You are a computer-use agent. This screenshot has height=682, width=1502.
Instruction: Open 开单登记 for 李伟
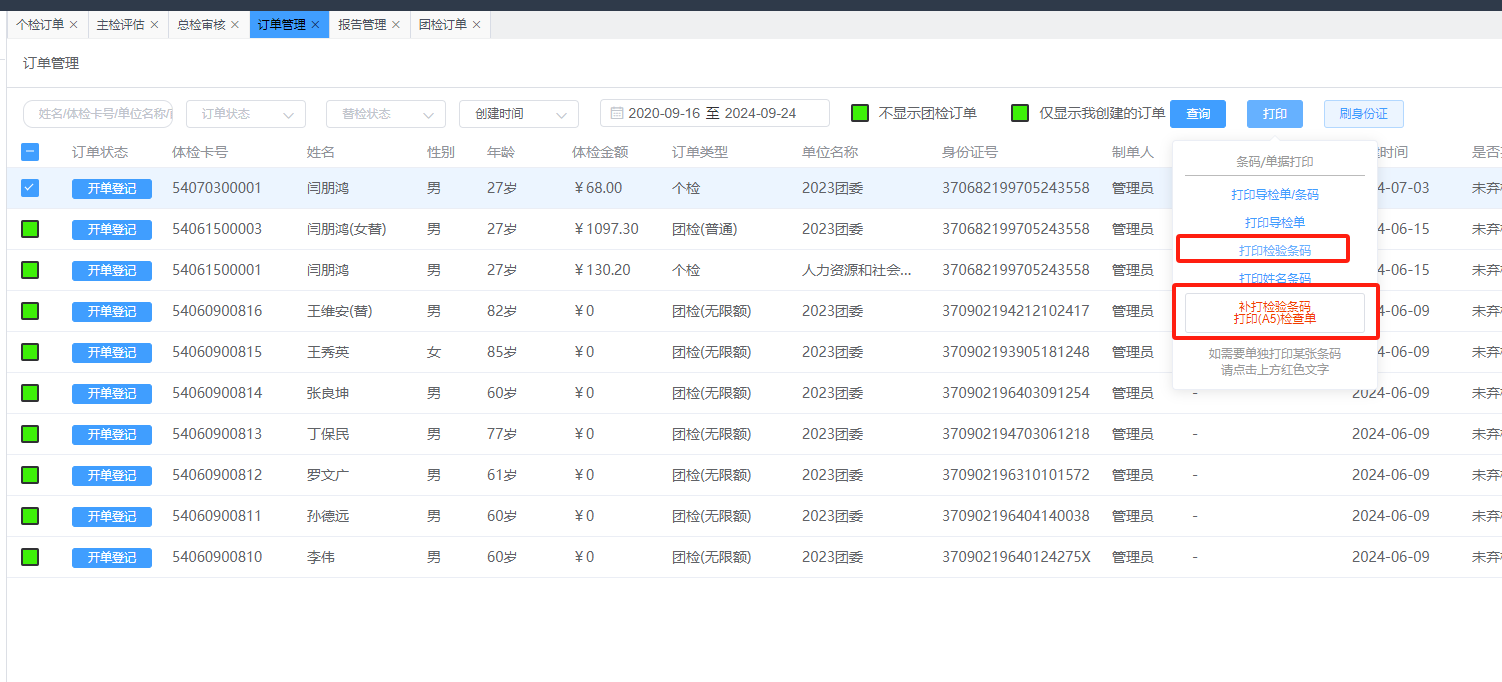point(112,557)
